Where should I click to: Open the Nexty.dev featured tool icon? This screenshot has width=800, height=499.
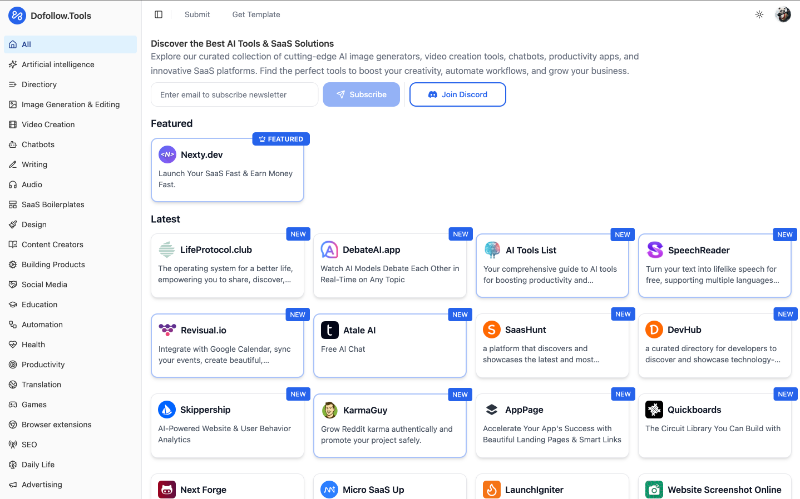[x=167, y=155]
